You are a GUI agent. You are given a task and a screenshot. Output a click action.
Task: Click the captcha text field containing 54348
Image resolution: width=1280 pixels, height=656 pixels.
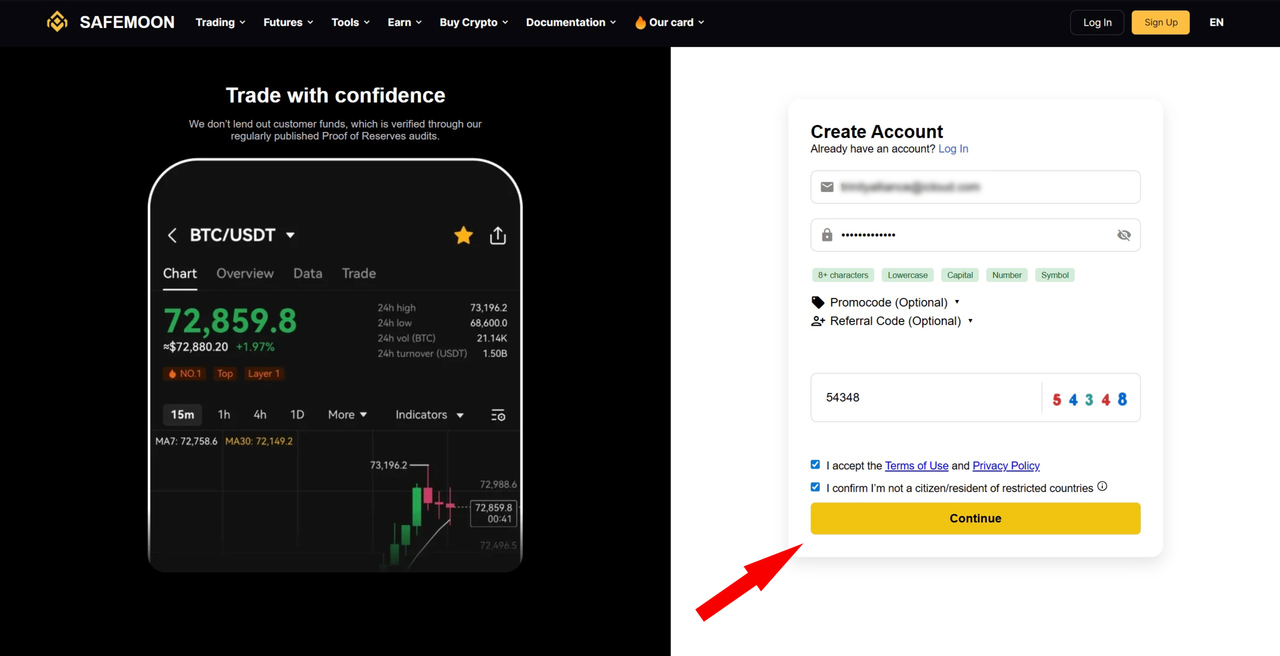point(925,397)
